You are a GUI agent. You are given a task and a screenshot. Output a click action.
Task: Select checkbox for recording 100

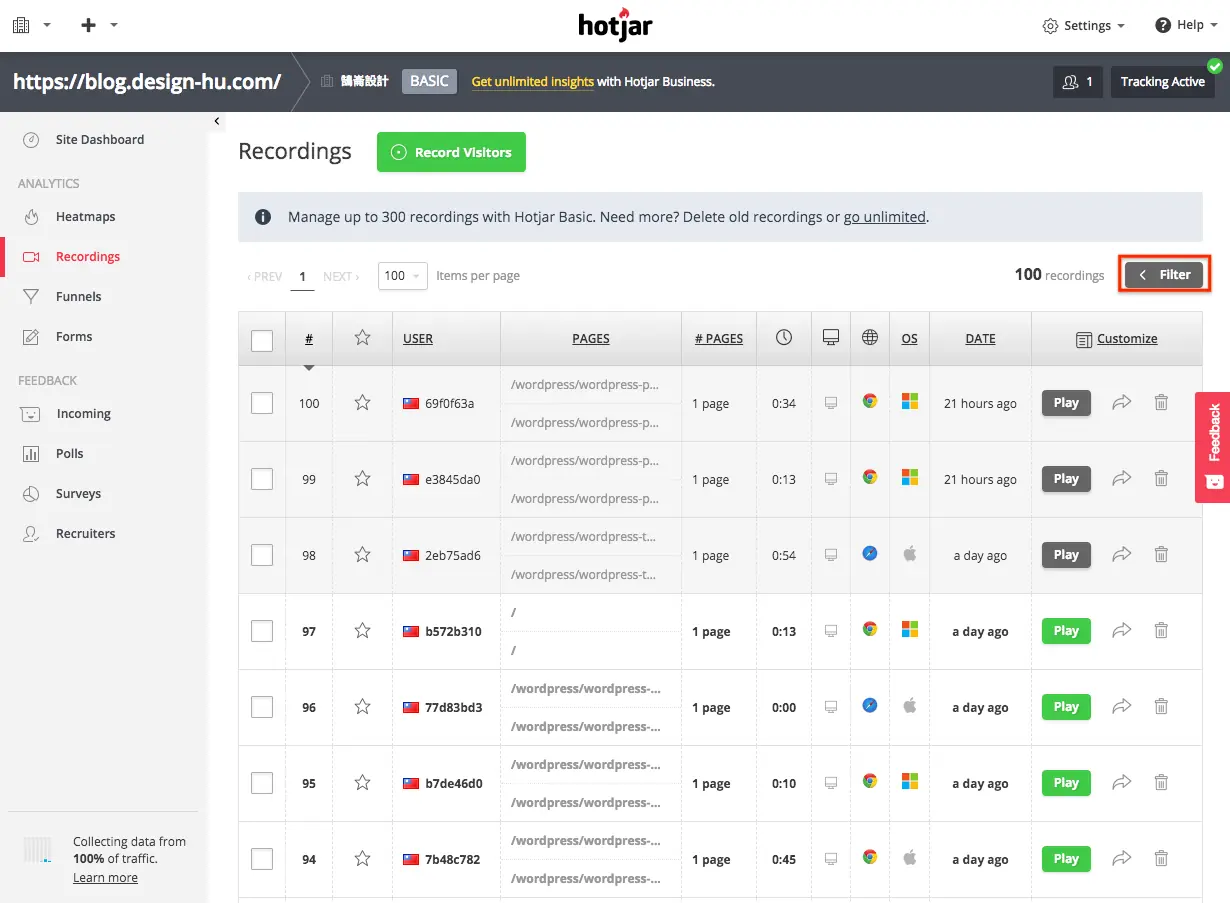click(x=262, y=403)
